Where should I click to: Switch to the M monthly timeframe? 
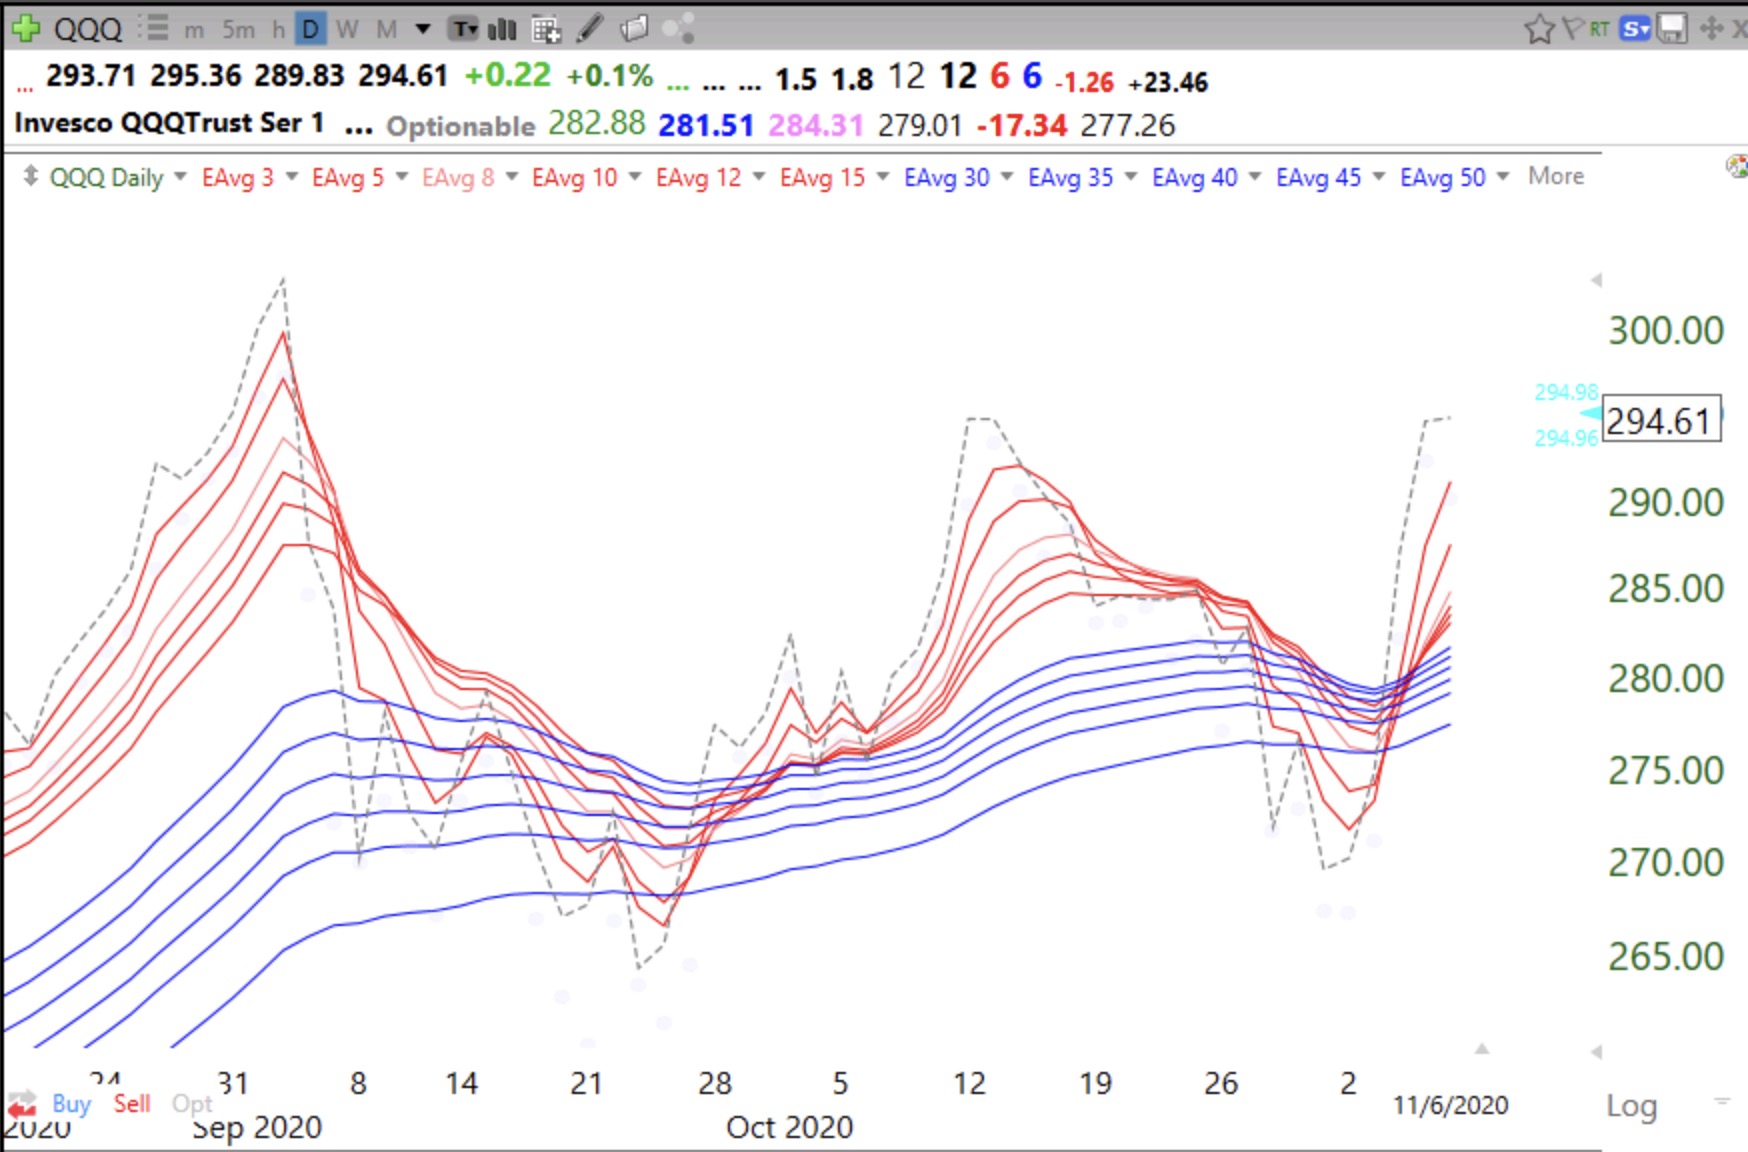tap(386, 29)
